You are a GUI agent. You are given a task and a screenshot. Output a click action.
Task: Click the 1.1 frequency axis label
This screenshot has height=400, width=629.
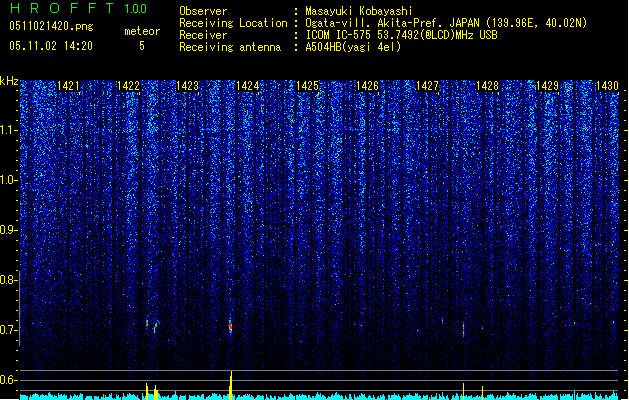pos(8,130)
